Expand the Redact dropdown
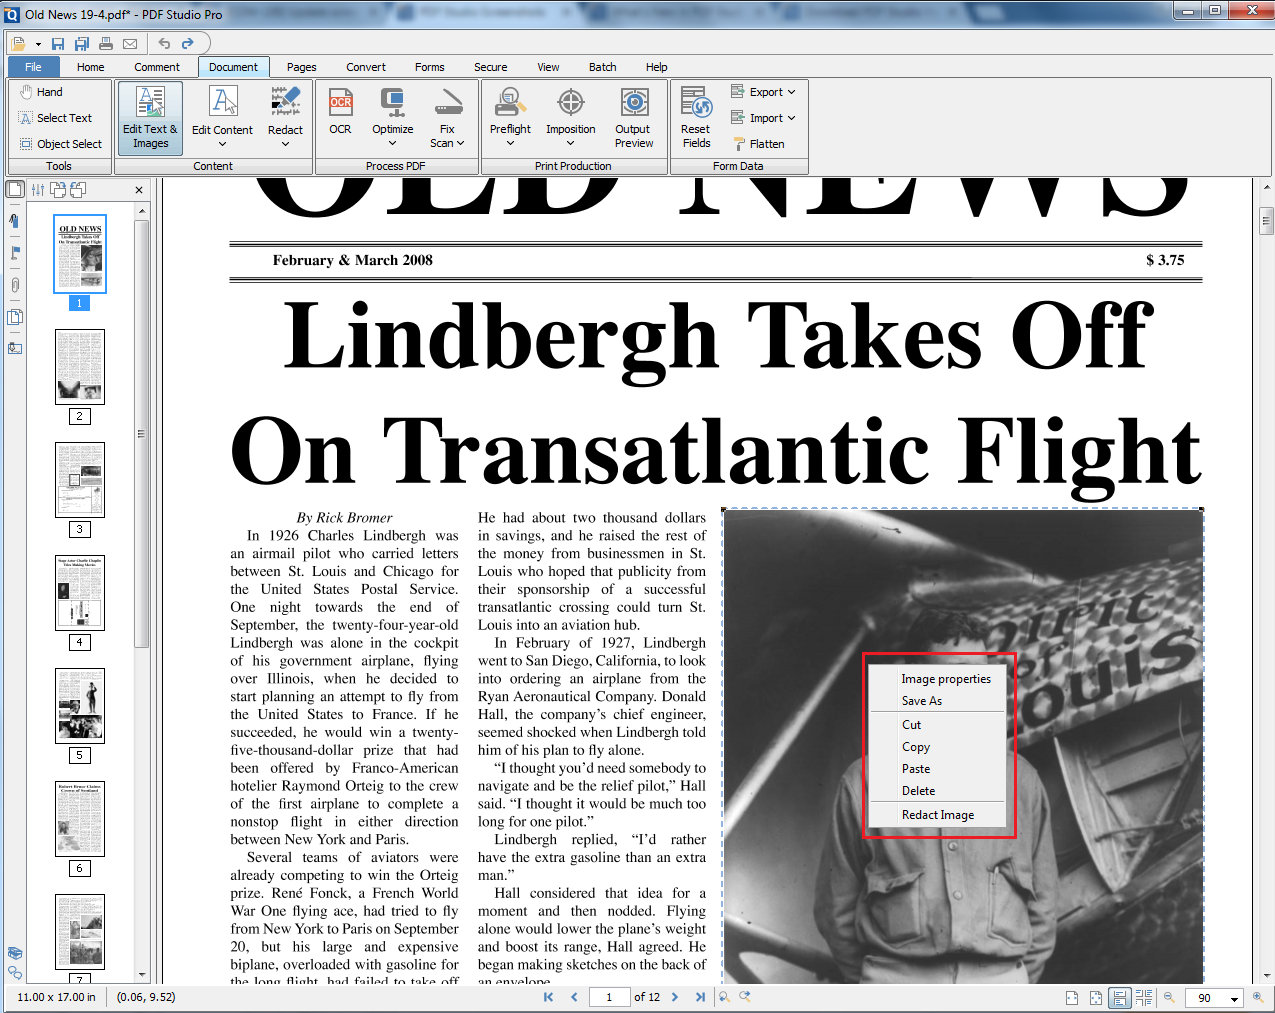The image size is (1275, 1013). tap(285, 143)
